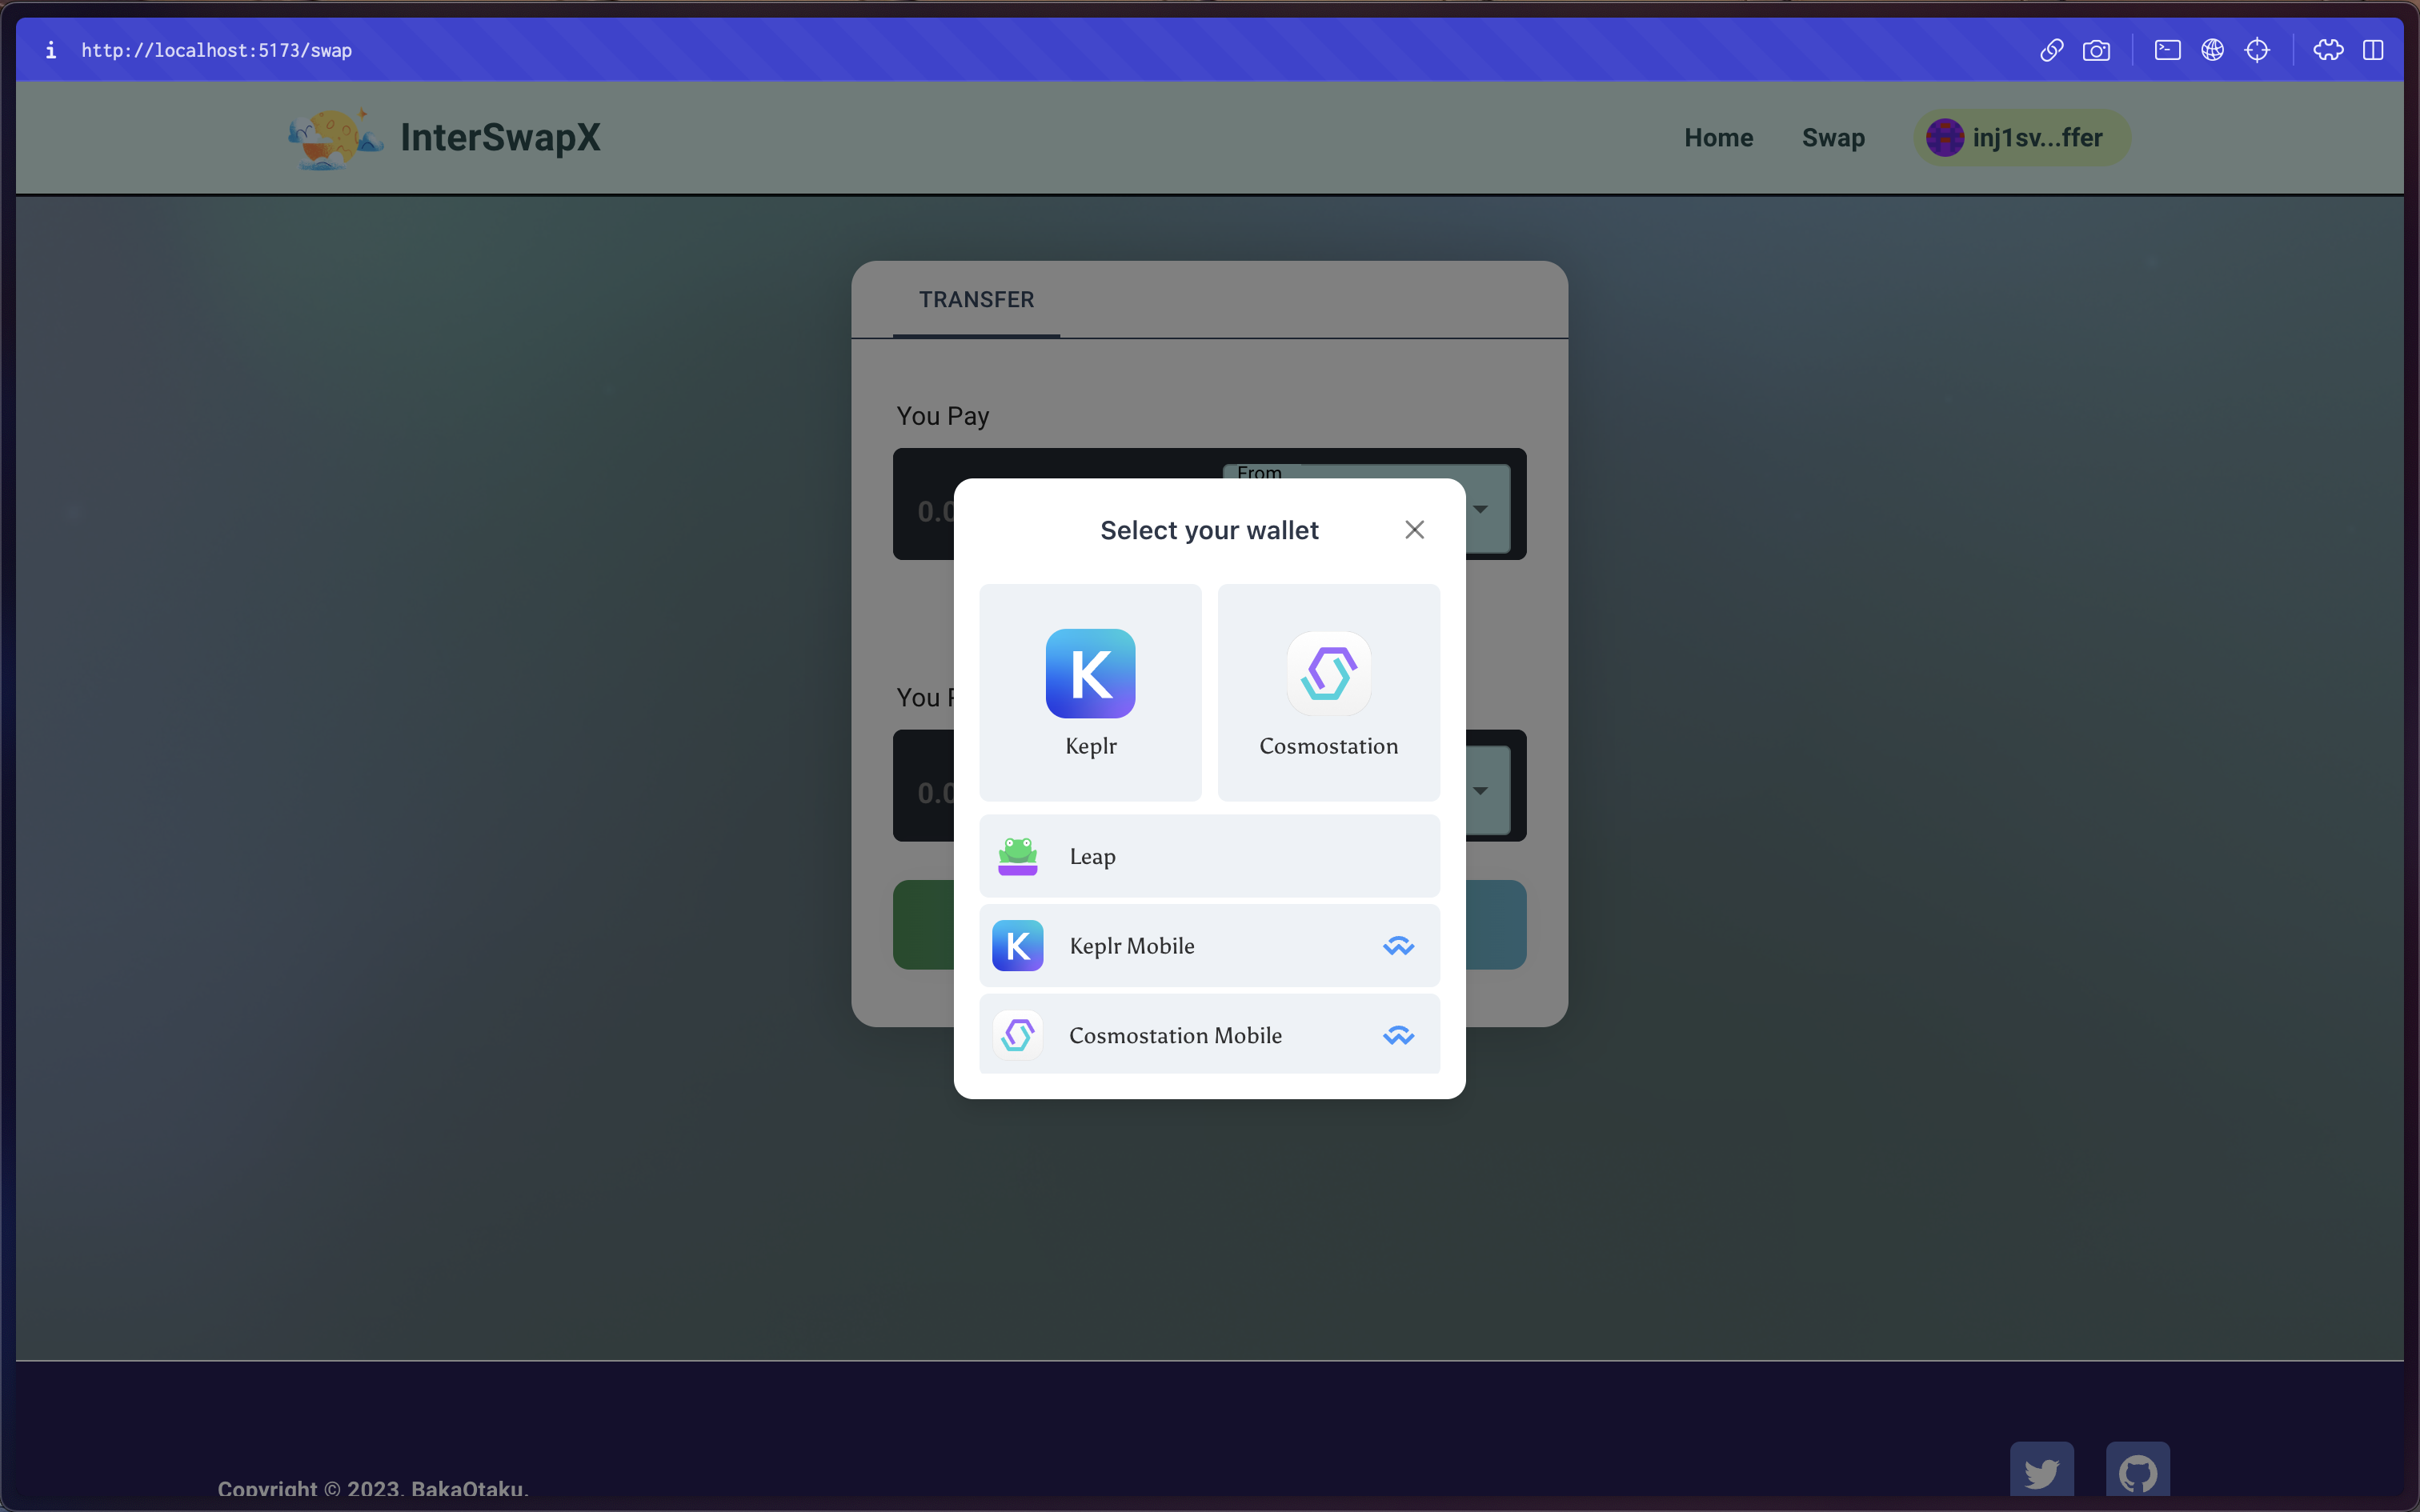The image size is (2420, 1512).
Task: Expand the receive chain dropdown arrow
Action: click(1480, 791)
